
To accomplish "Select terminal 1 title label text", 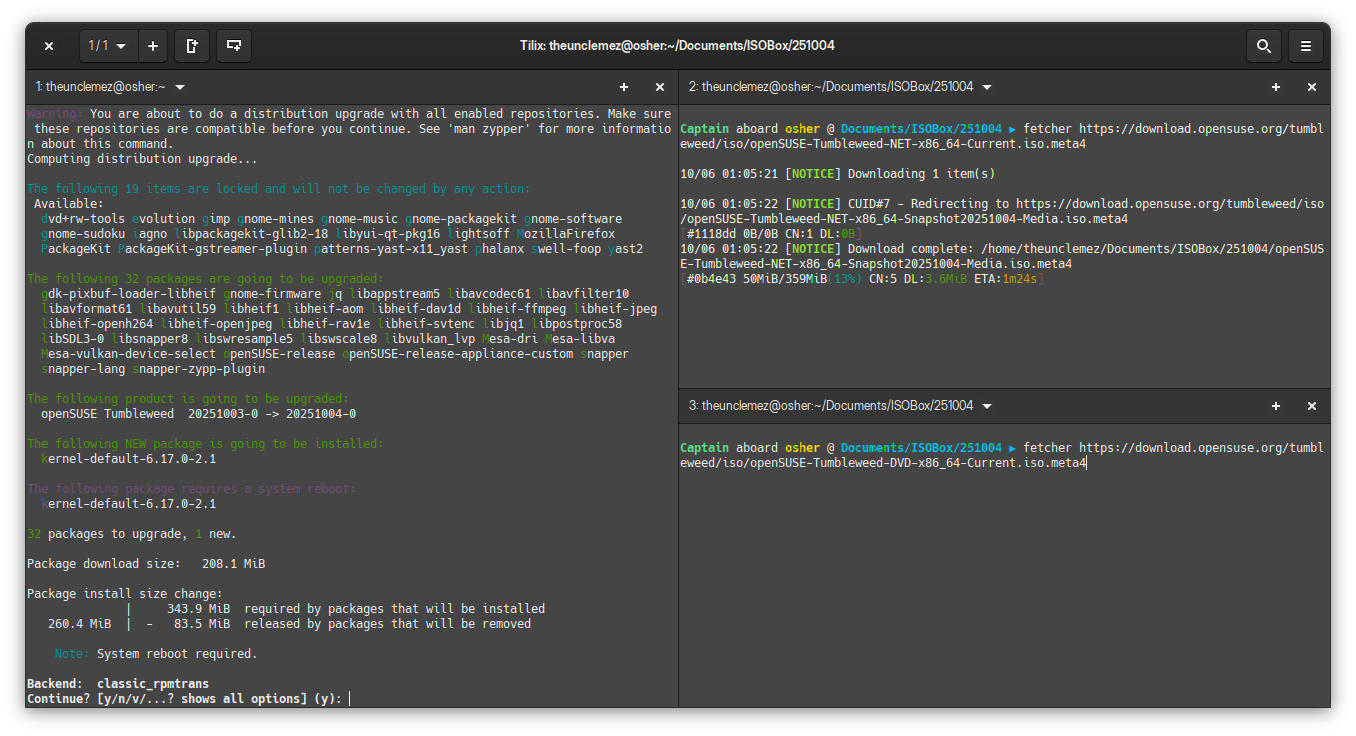I will [100, 88].
